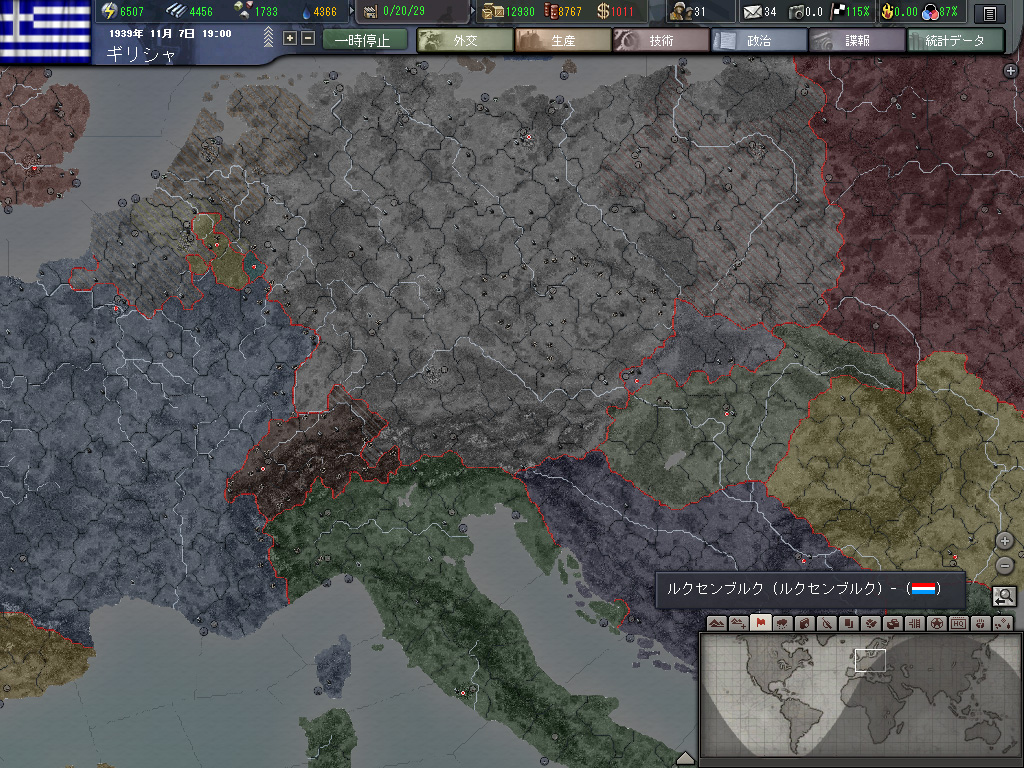This screenshot has height=768, width=1024.
Task: Select the small teal Luxembourg province on map
Action: (254, 266)
